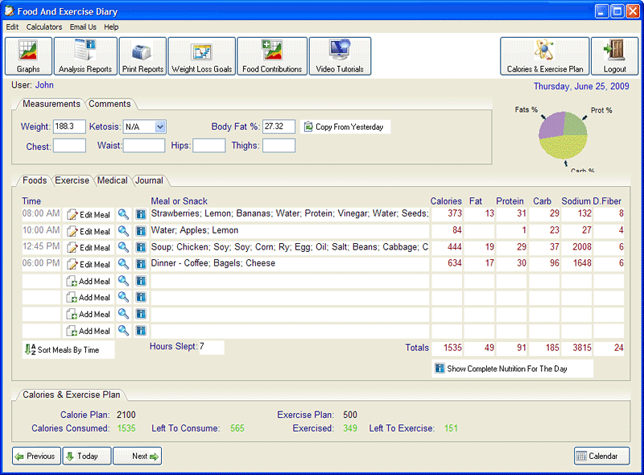Open the Calculators menu
The height and width of the screenshot is (475, 644).
(x=44, y=26)
